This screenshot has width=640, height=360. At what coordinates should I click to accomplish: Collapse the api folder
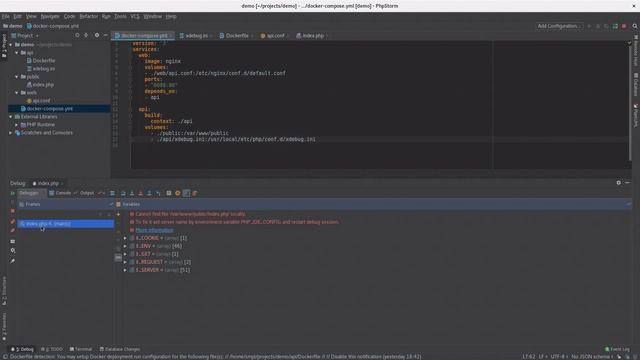click(x=17, y=53)
